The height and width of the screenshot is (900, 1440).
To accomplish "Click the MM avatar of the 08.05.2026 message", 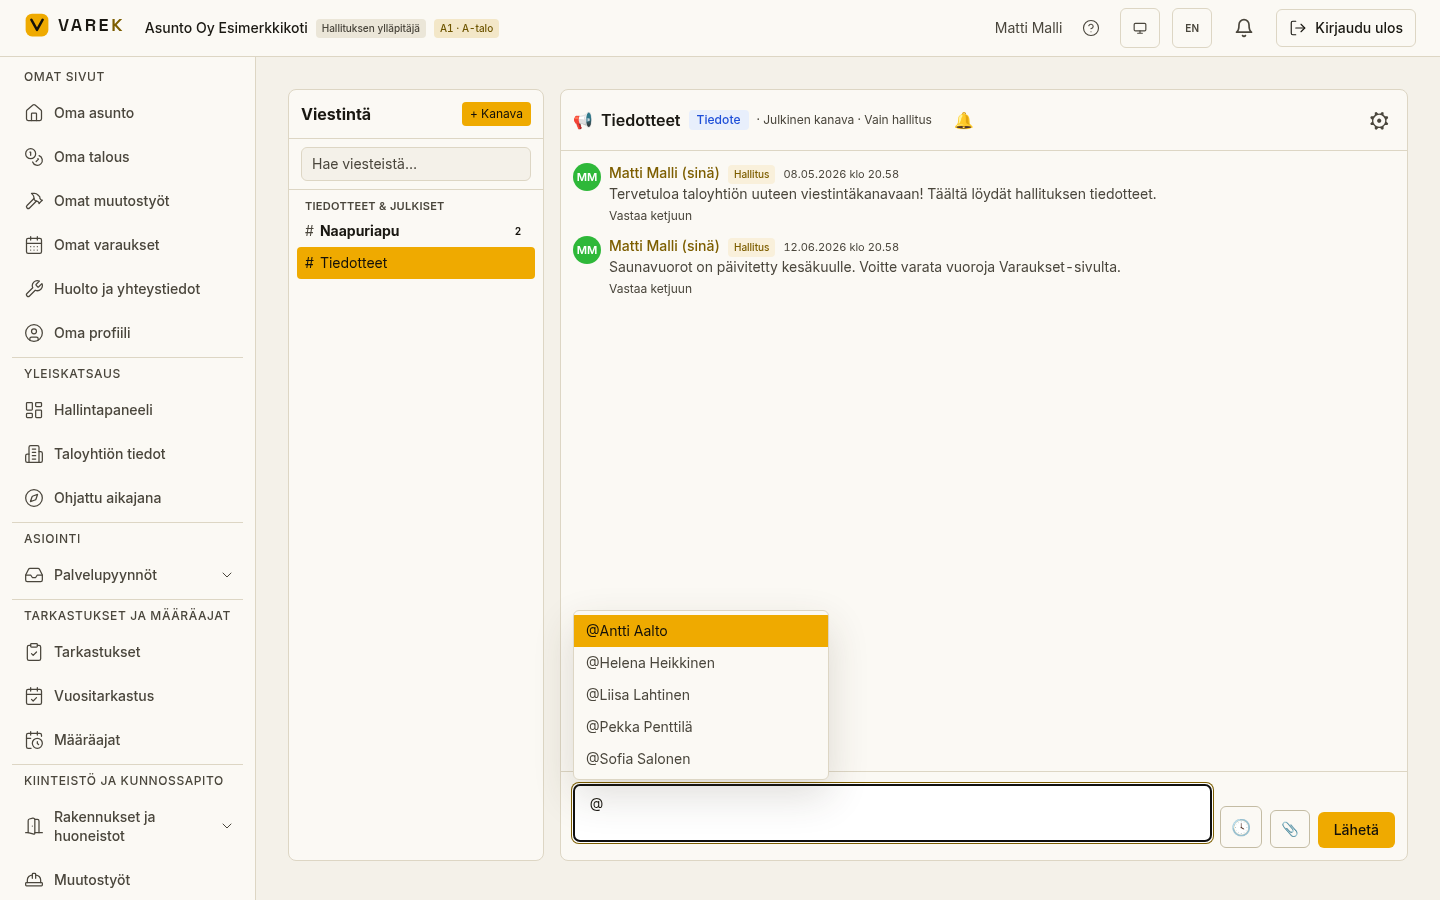I will tap(587, 177).
